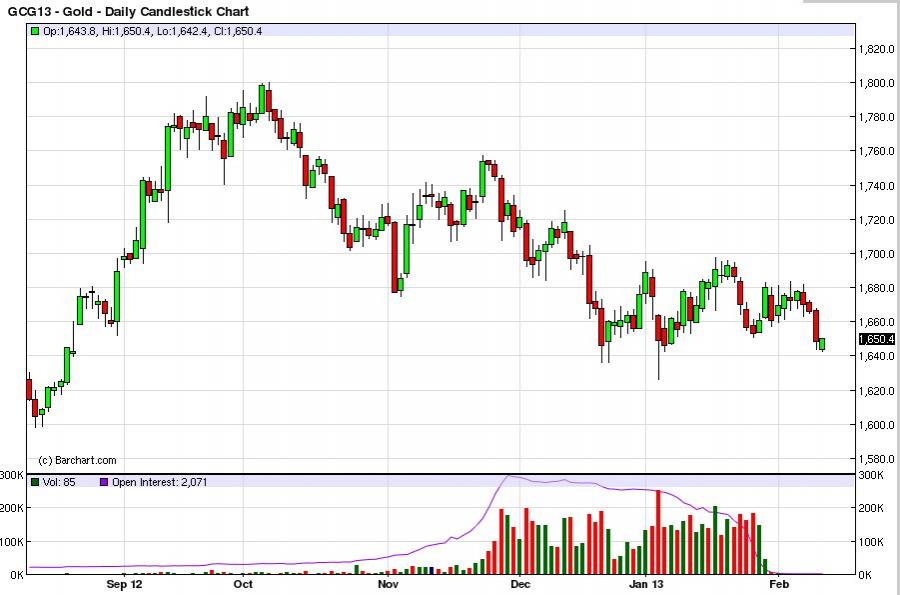The width and height of the screenshot is (900, 595).
Task: Click the tallest red volume bar above Jan 13
Action: point(658,532)
